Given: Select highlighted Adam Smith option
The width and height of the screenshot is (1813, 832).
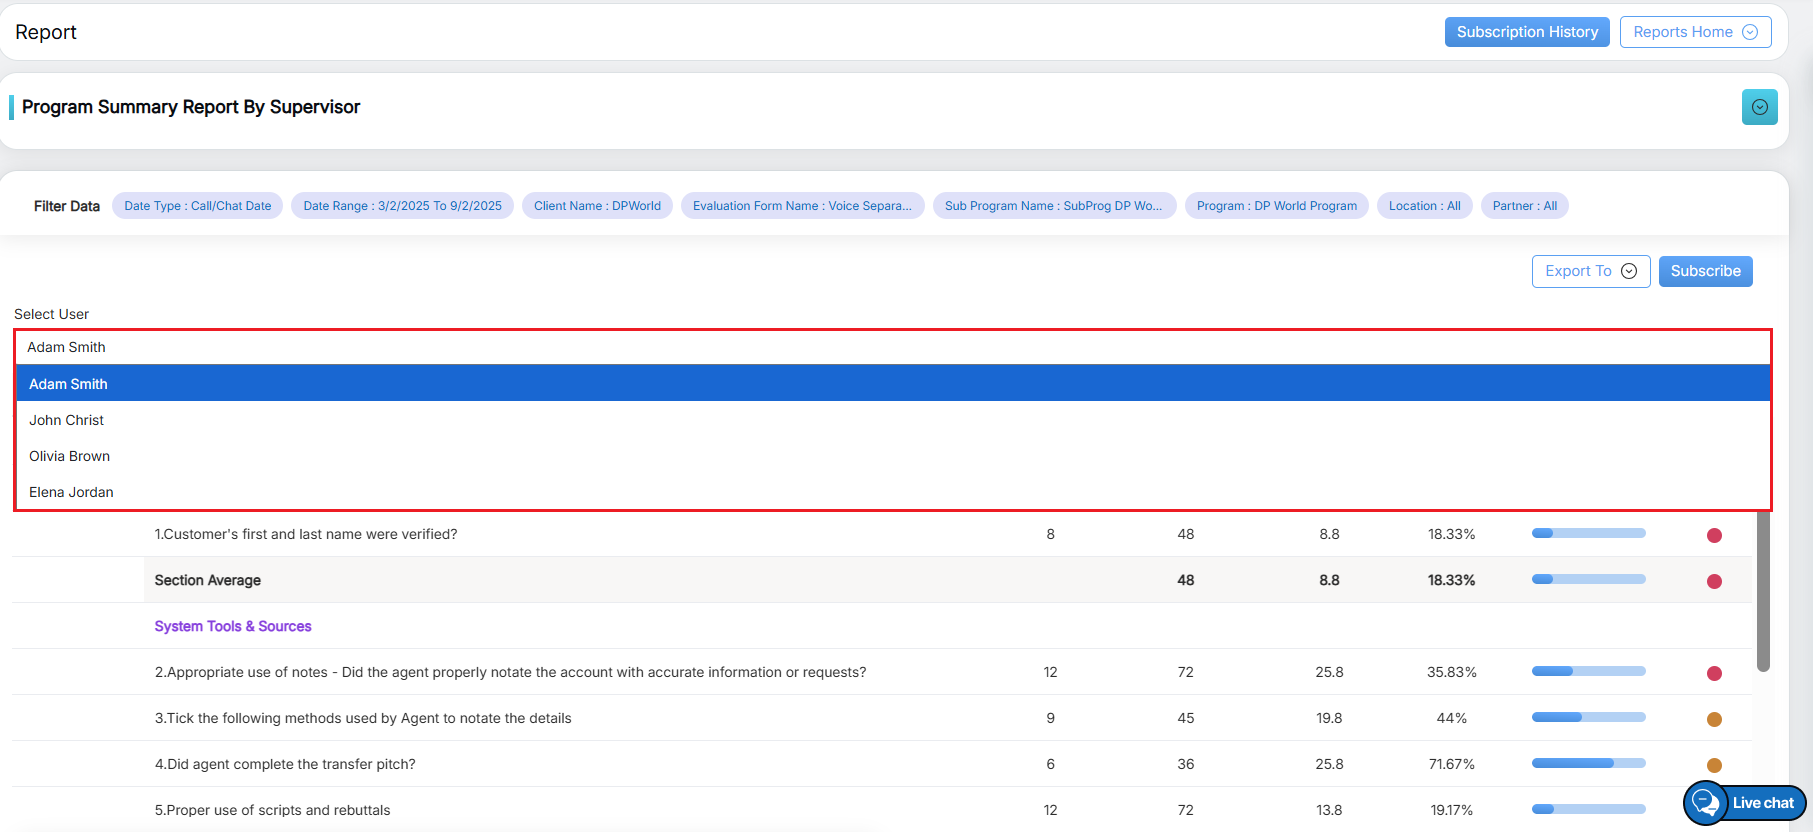Looking at the screenshot, I should pos(69,384).
